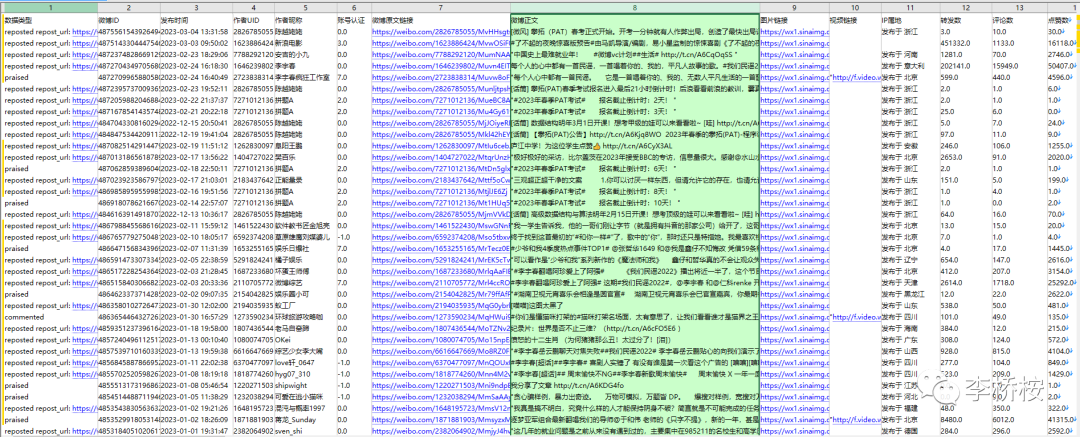Select column header 13
Screen dimensions: 1080x437
pos(1019,7)
